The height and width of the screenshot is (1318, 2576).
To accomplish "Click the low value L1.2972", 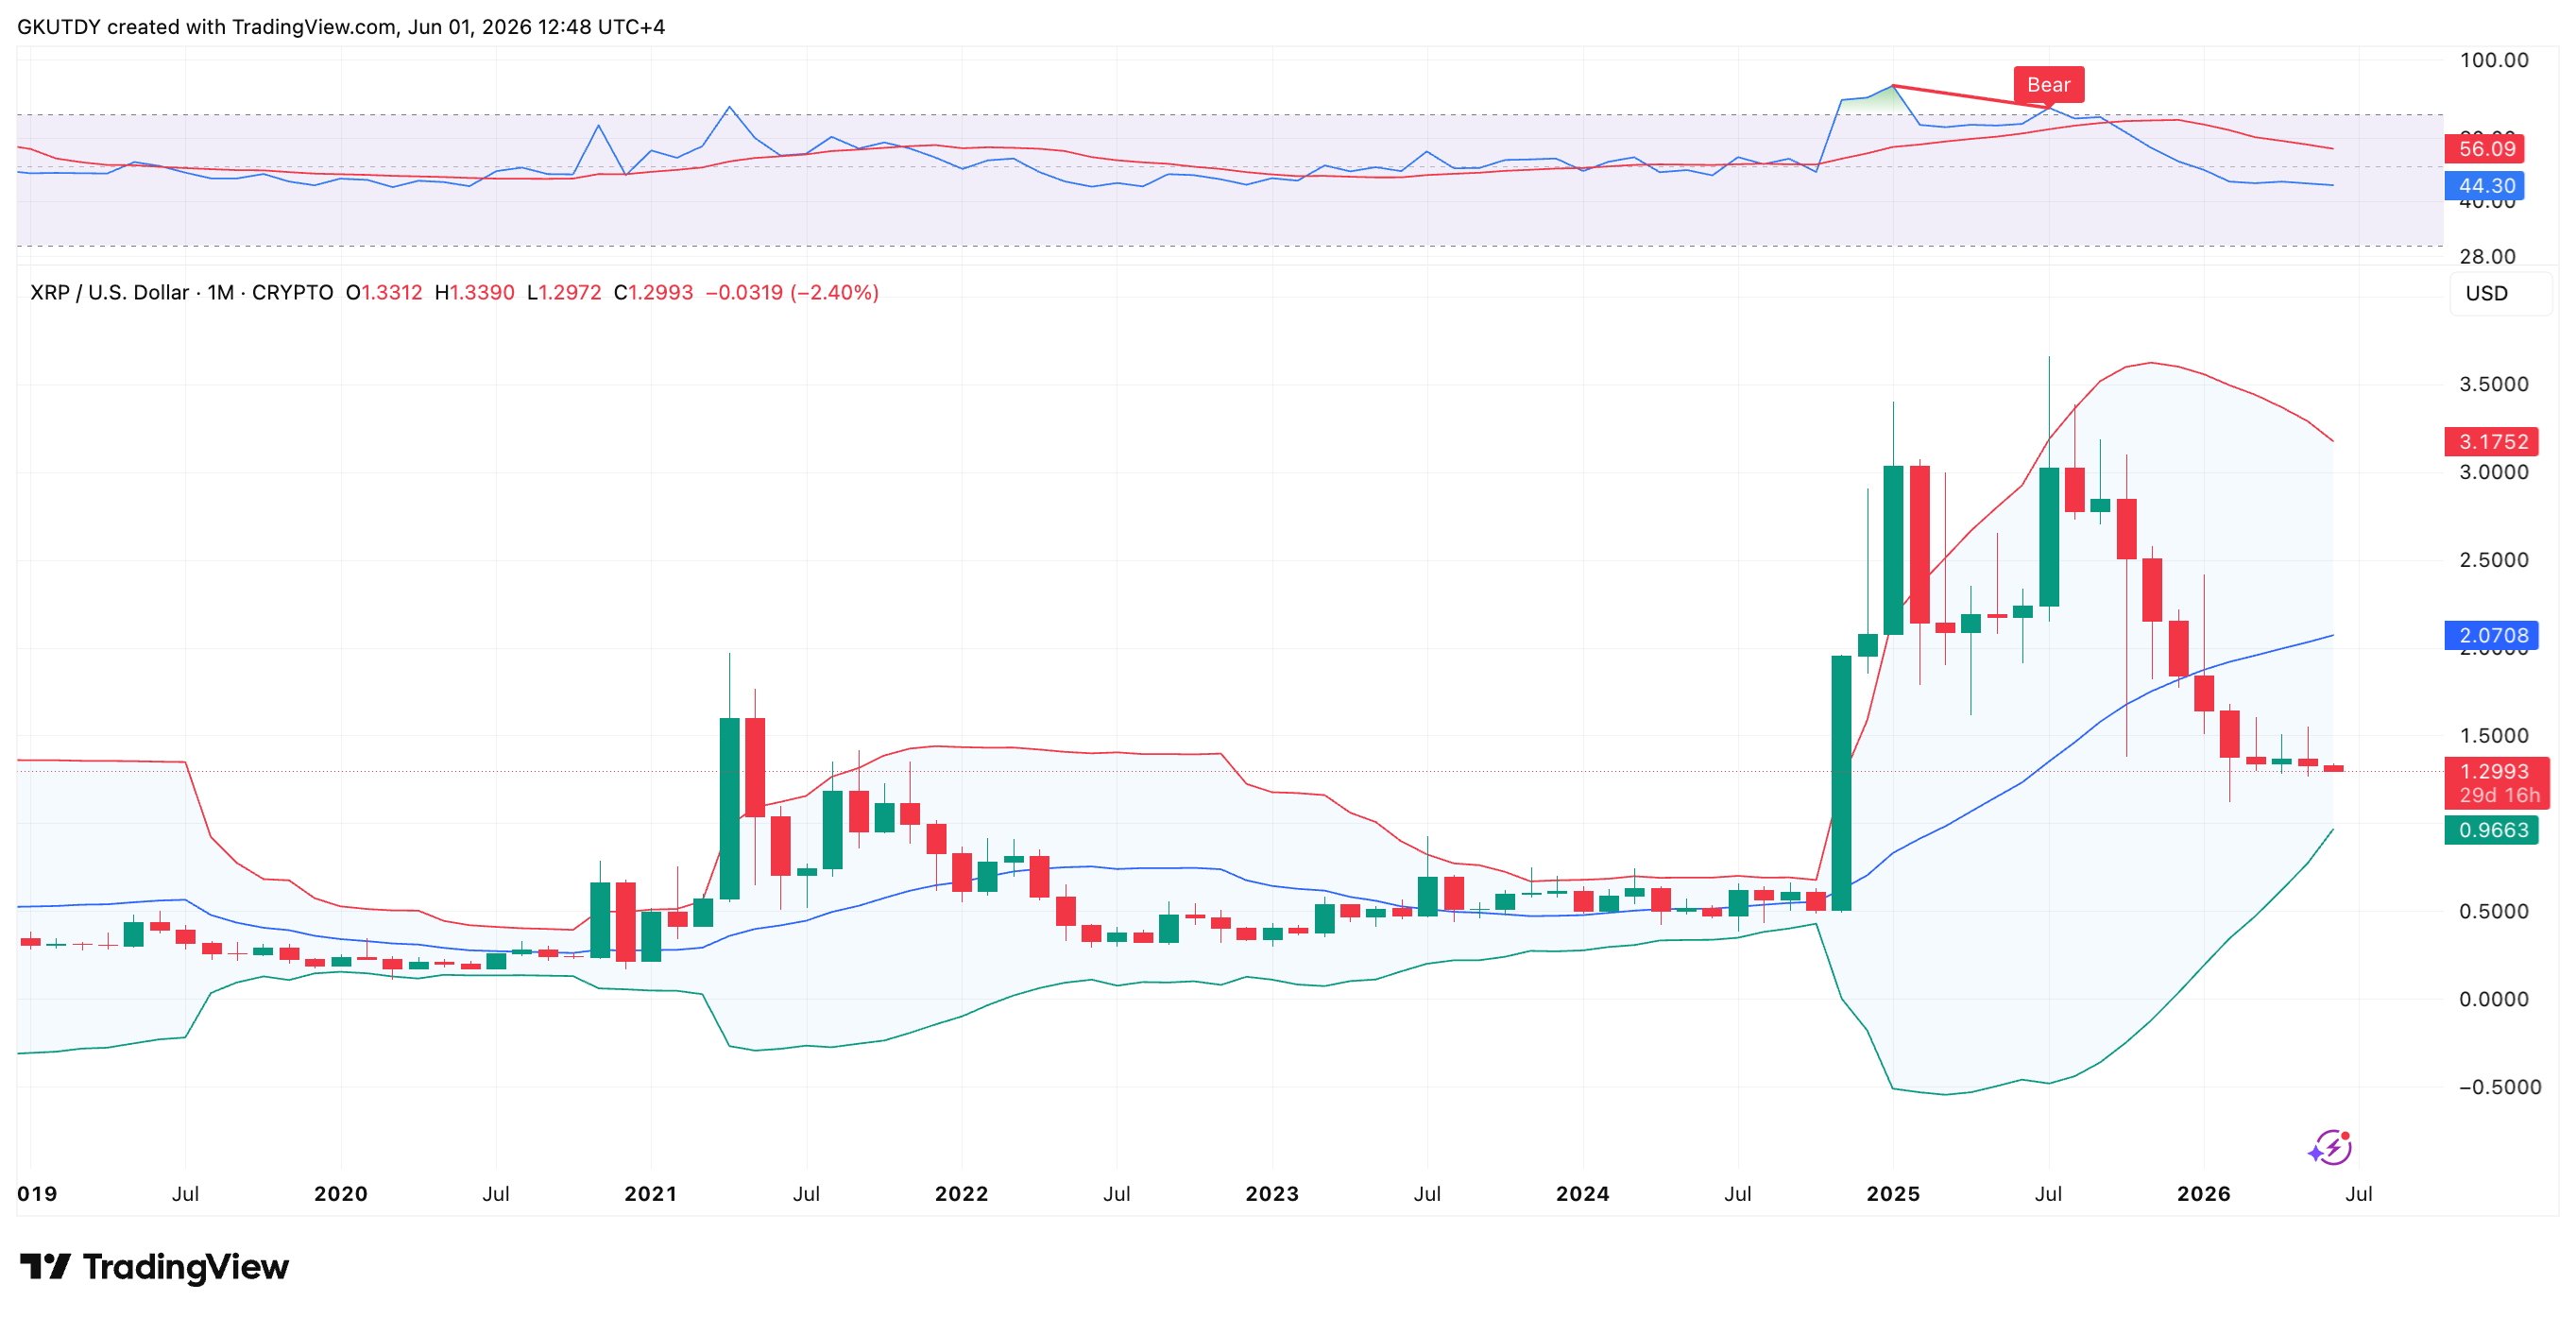I will [564, 293].
